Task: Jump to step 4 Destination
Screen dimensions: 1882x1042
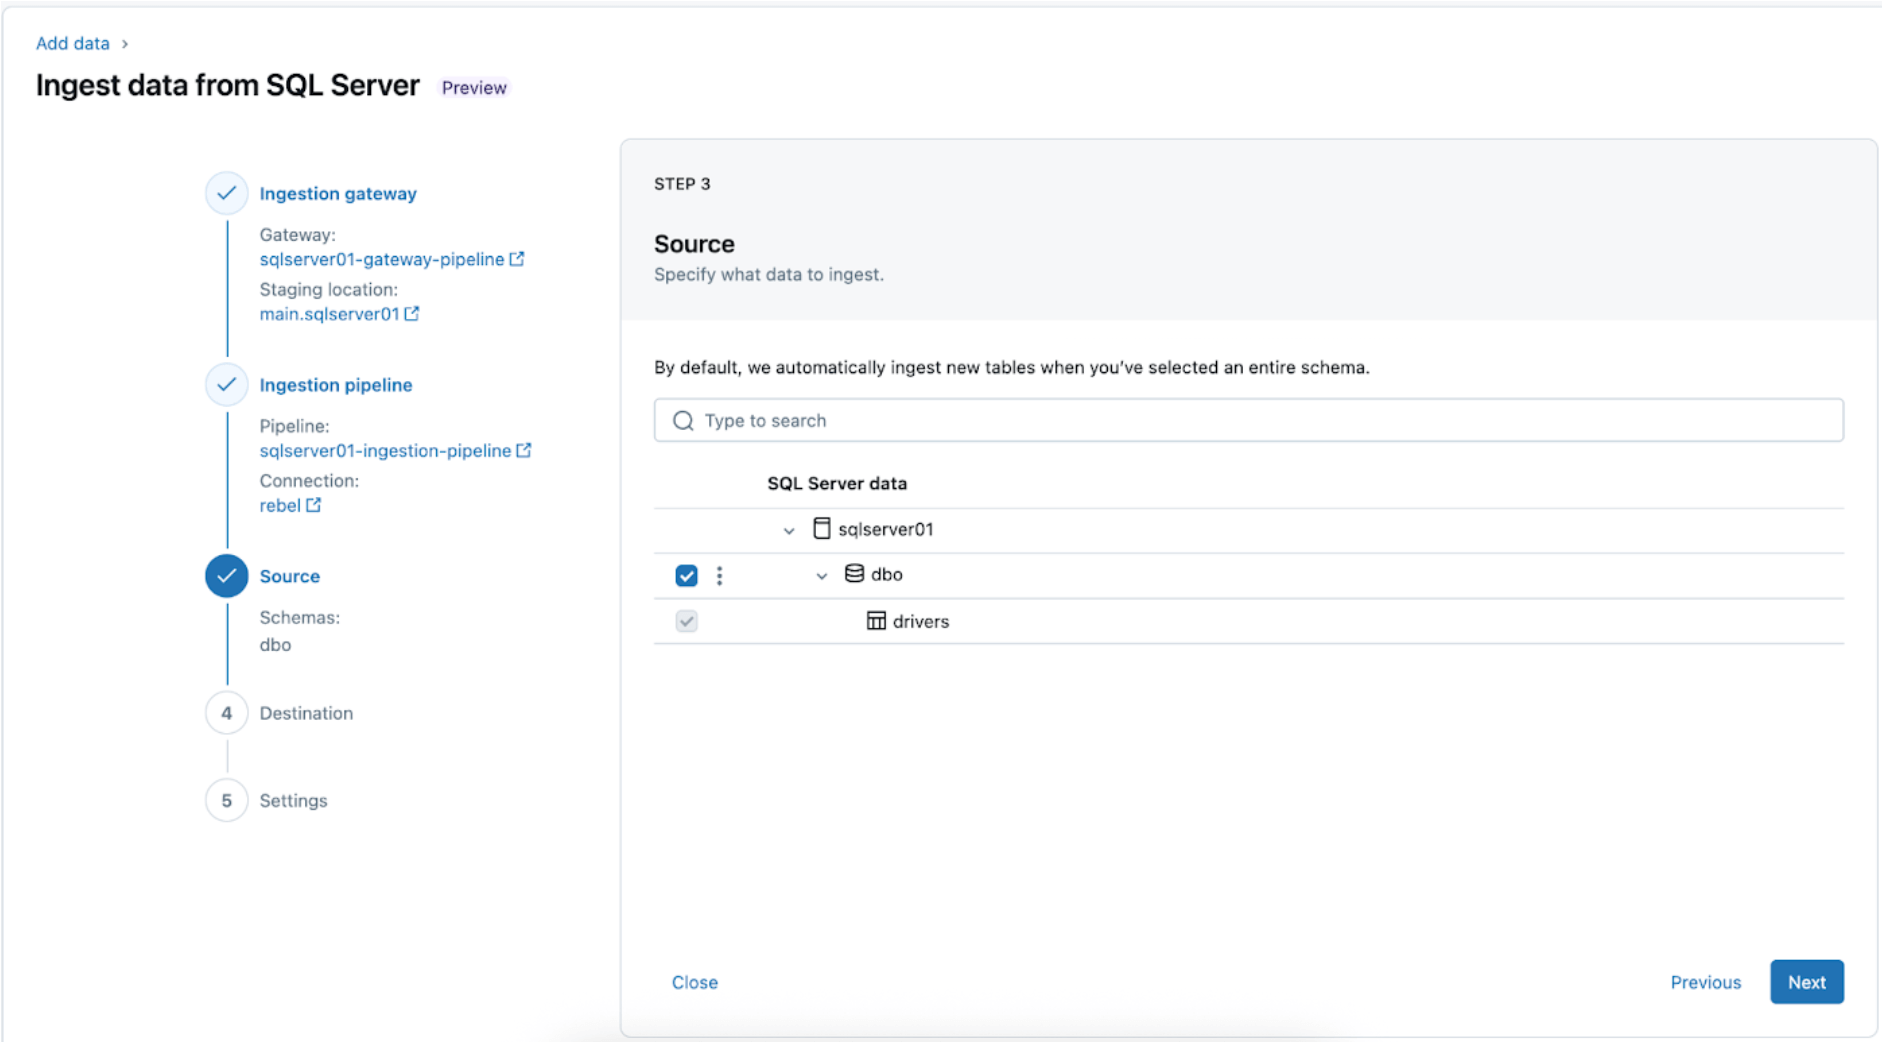Action: click(305, 713)
